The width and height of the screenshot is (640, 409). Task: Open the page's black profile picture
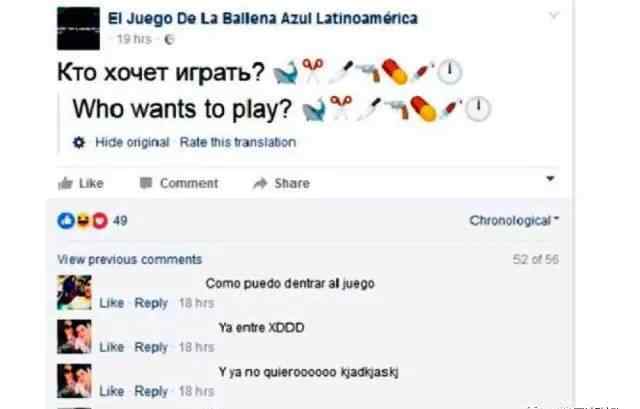[78, 29]
